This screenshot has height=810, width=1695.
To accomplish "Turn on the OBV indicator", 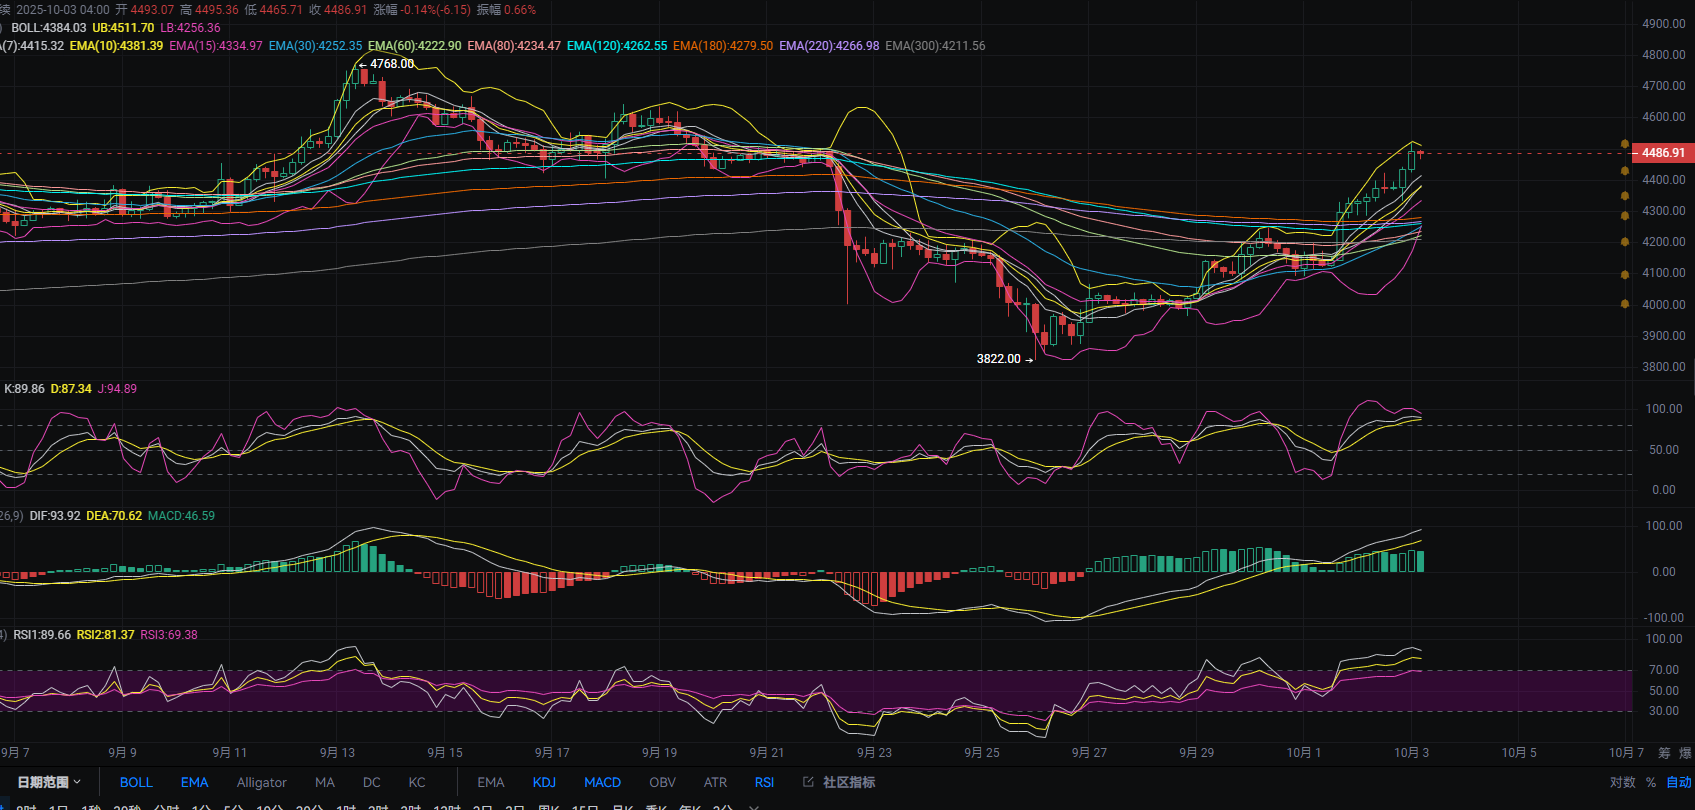I will [x=662, y=782].
